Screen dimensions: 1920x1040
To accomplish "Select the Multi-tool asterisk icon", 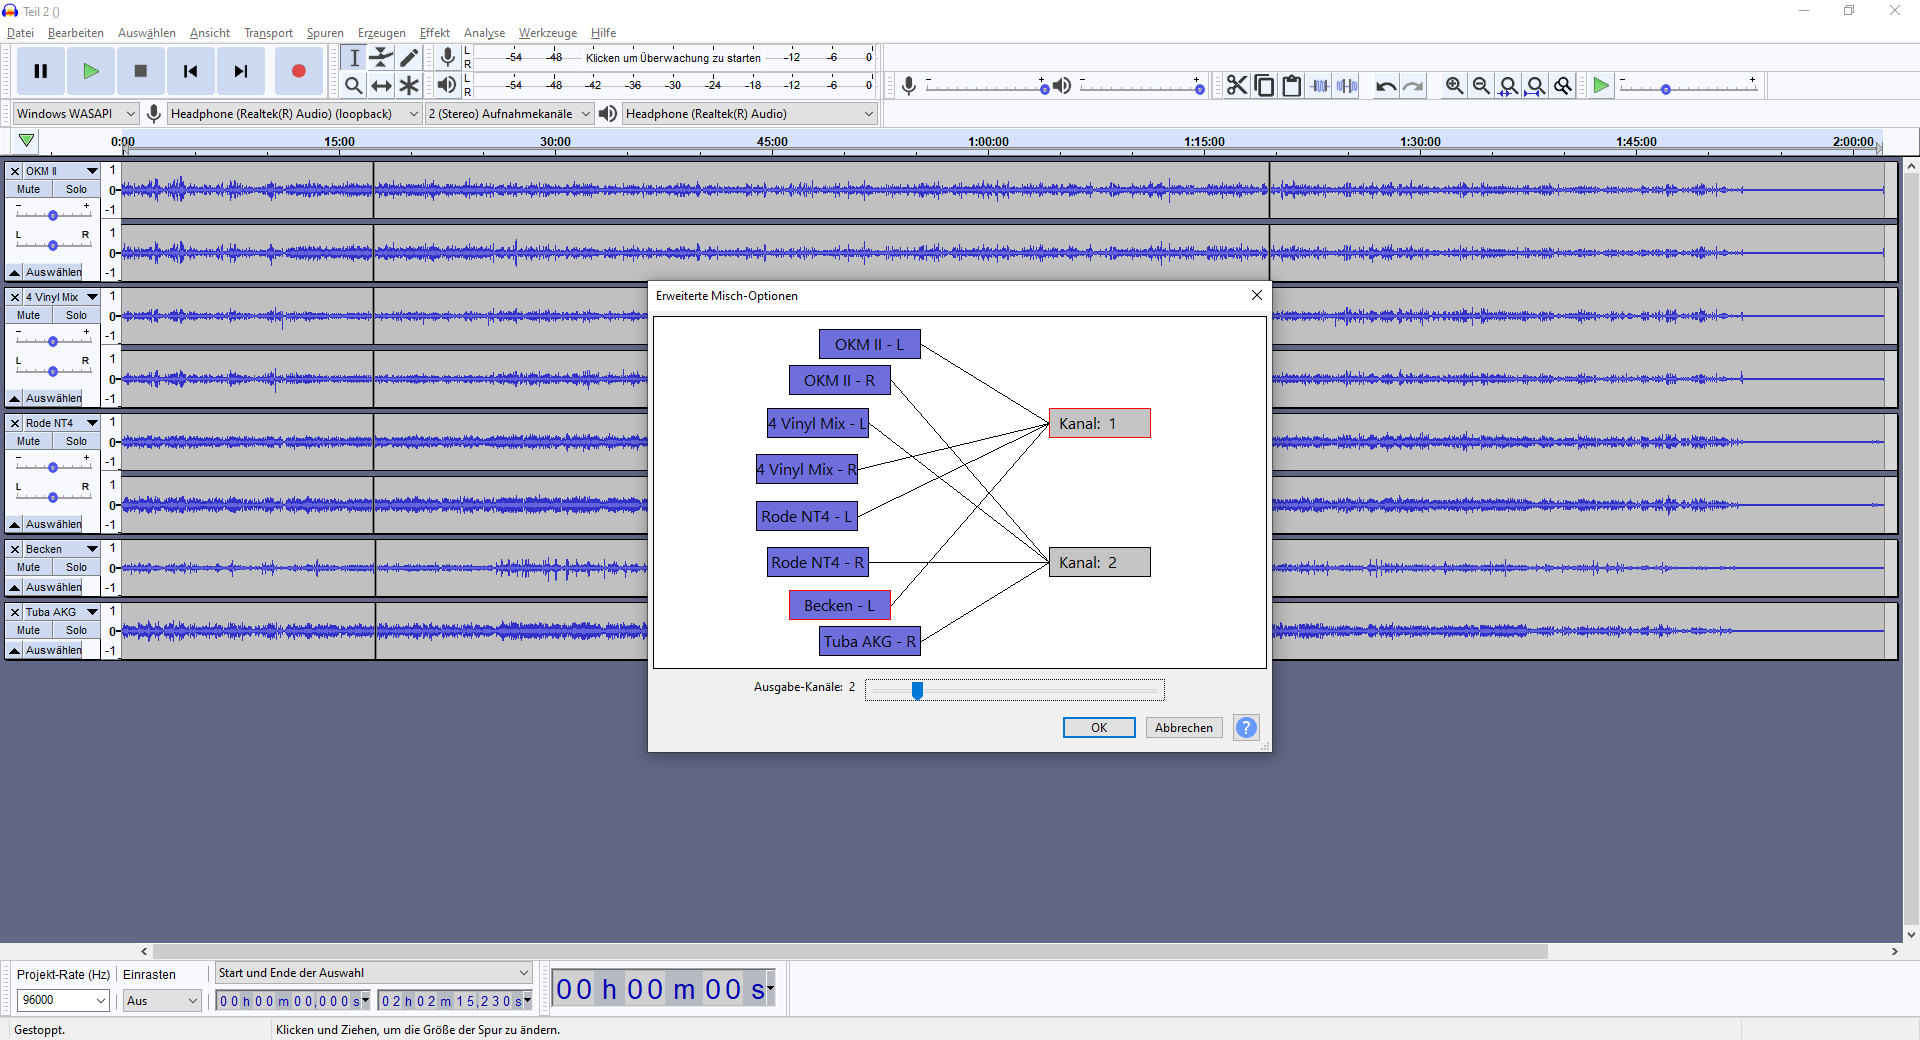I will (409, 86).
